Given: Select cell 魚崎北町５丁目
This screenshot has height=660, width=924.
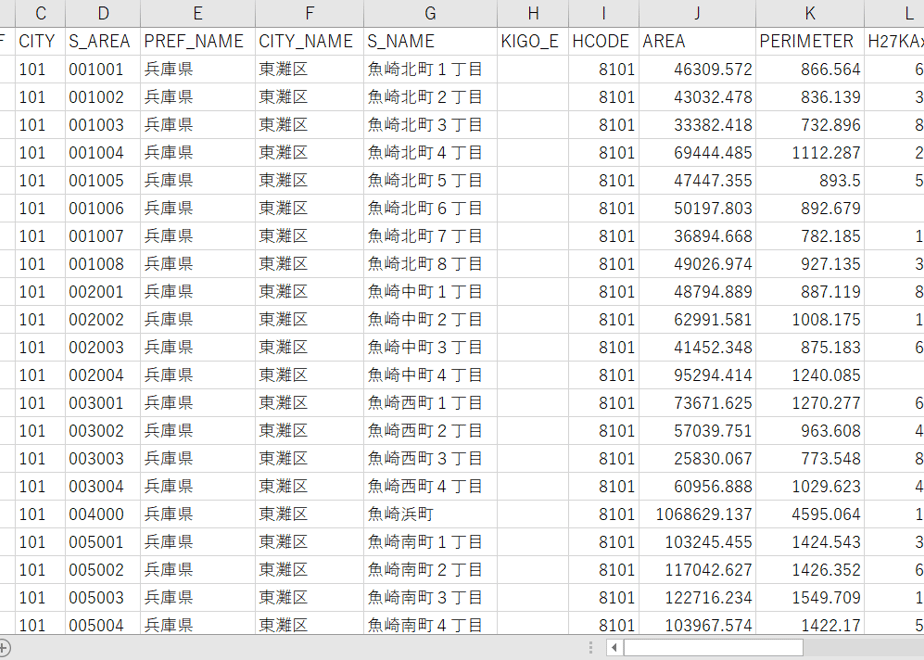Looking at the screenshot, I should click(x=430, y=180).
